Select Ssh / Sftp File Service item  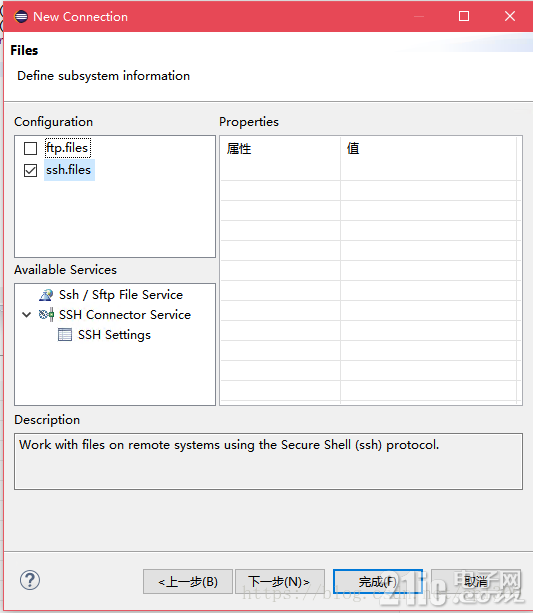pyautogui.click(x=121, y=295)
